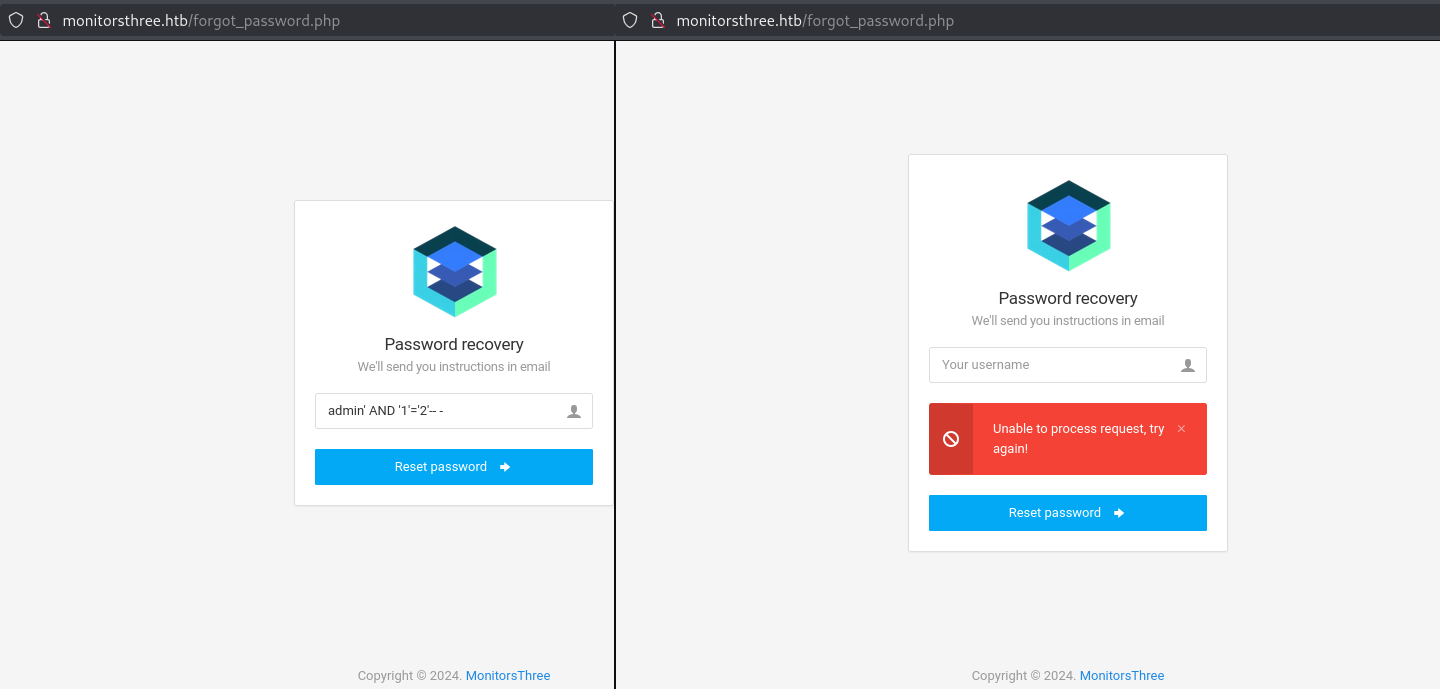Click Reset password below the red error alert

coord(1068,513)
